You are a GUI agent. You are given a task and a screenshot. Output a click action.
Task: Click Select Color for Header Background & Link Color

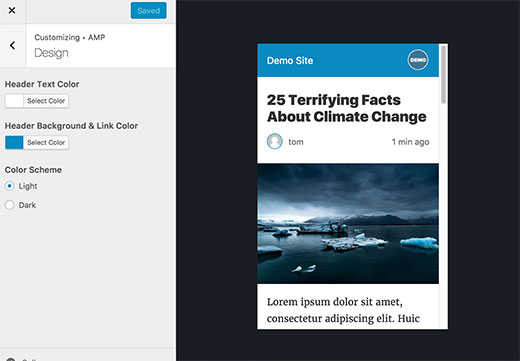coord(46,143)
